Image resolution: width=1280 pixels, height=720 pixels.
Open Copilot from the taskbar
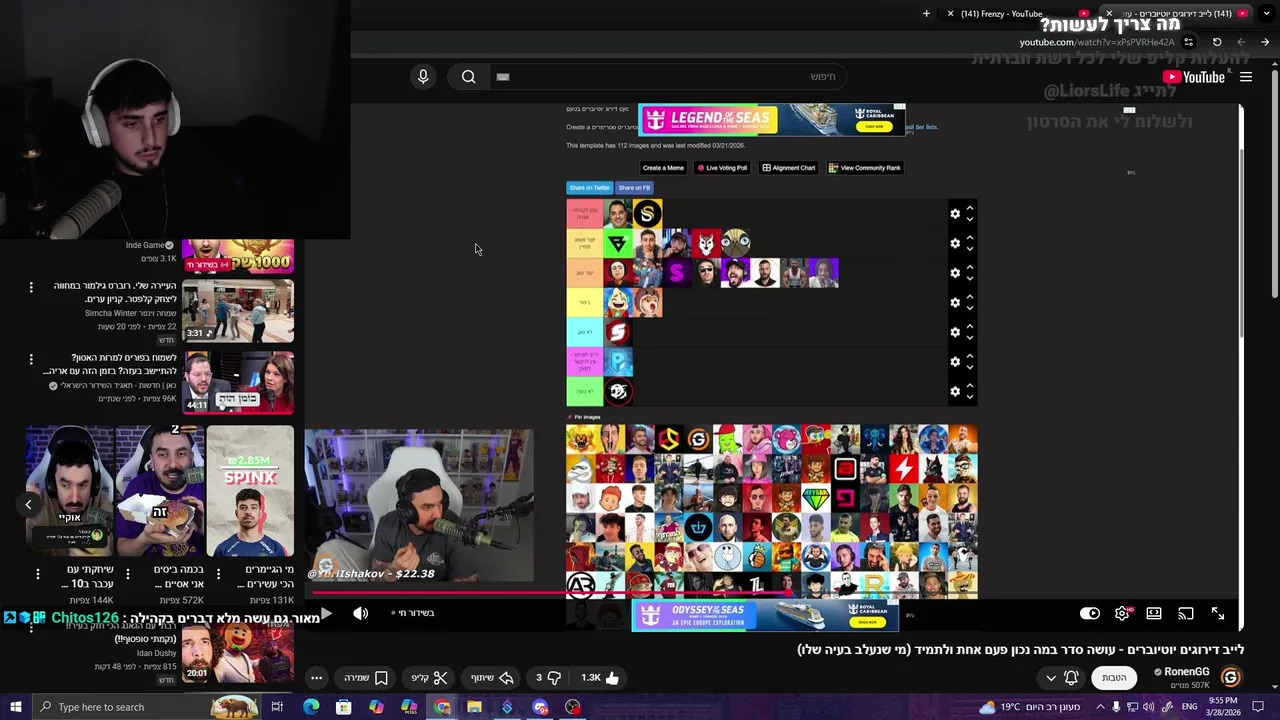(x=376, y=707)
